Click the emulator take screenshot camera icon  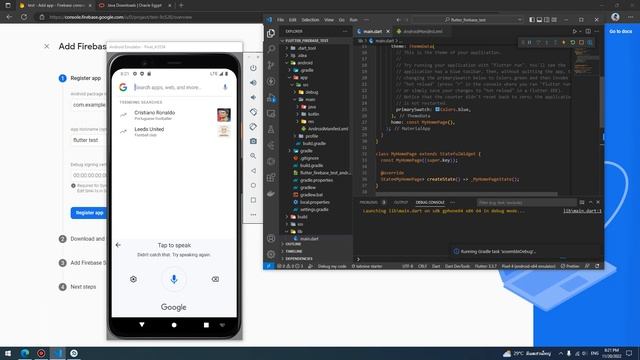point(253,141)
